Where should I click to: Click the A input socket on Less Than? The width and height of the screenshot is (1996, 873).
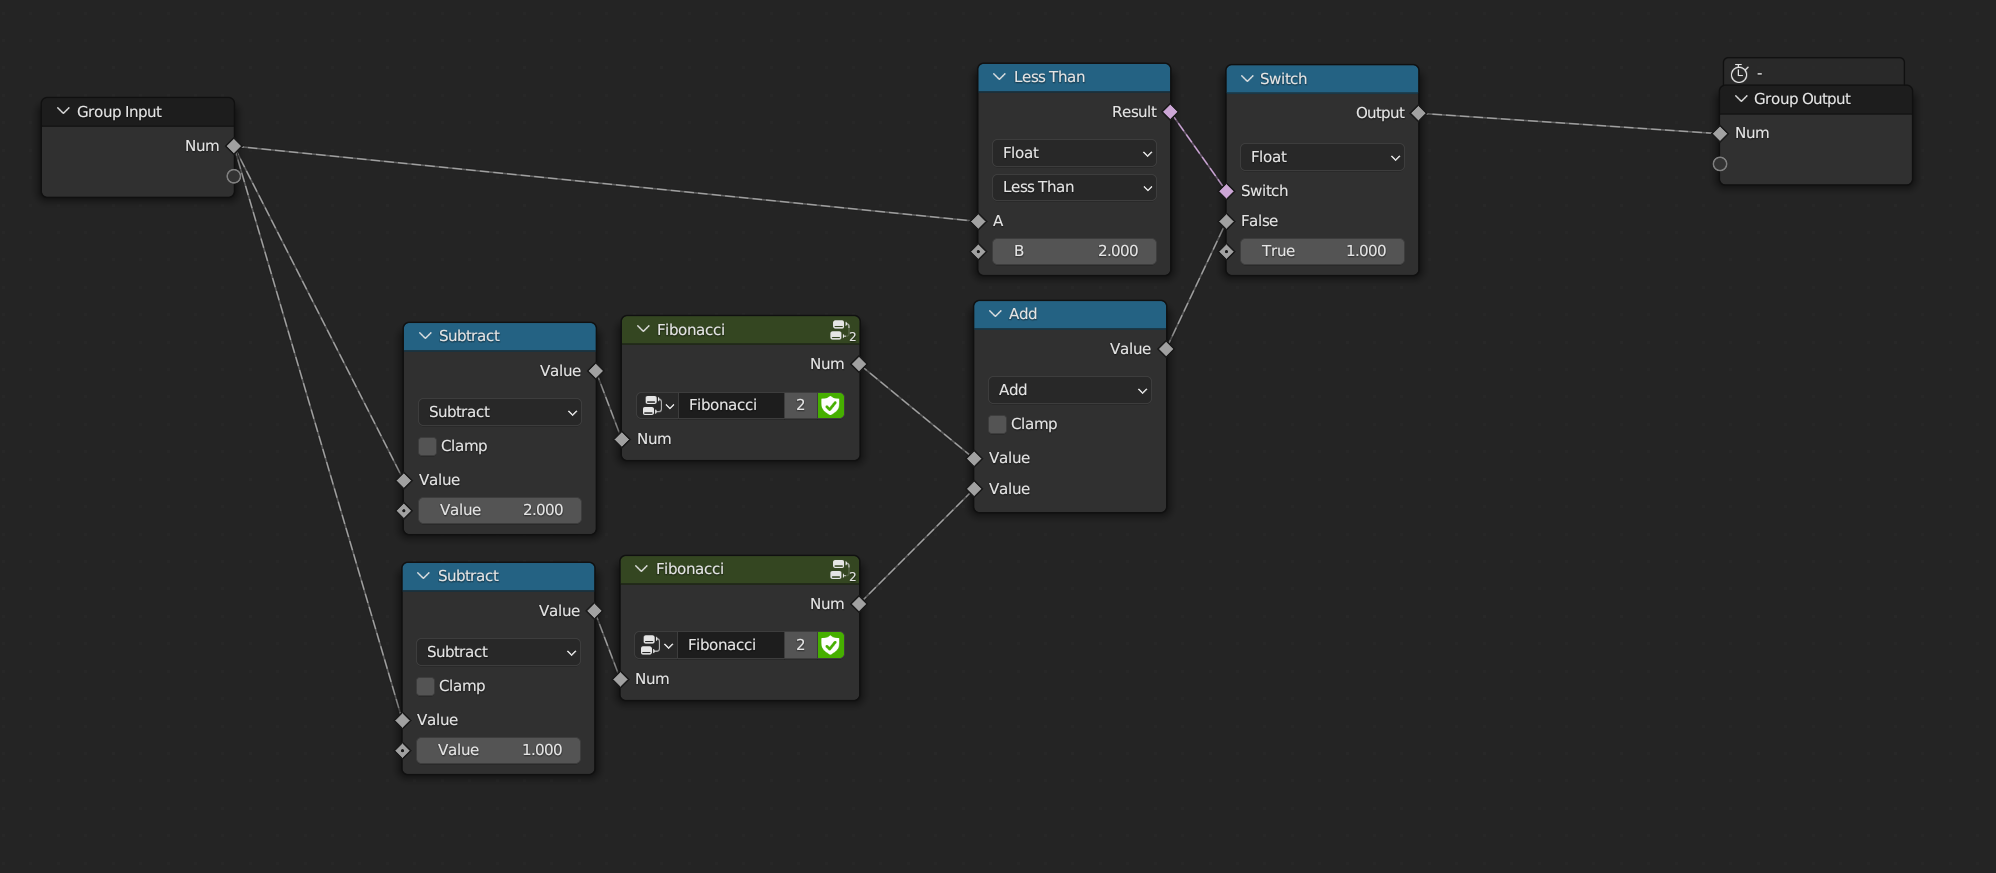click(x=978, y=221)
